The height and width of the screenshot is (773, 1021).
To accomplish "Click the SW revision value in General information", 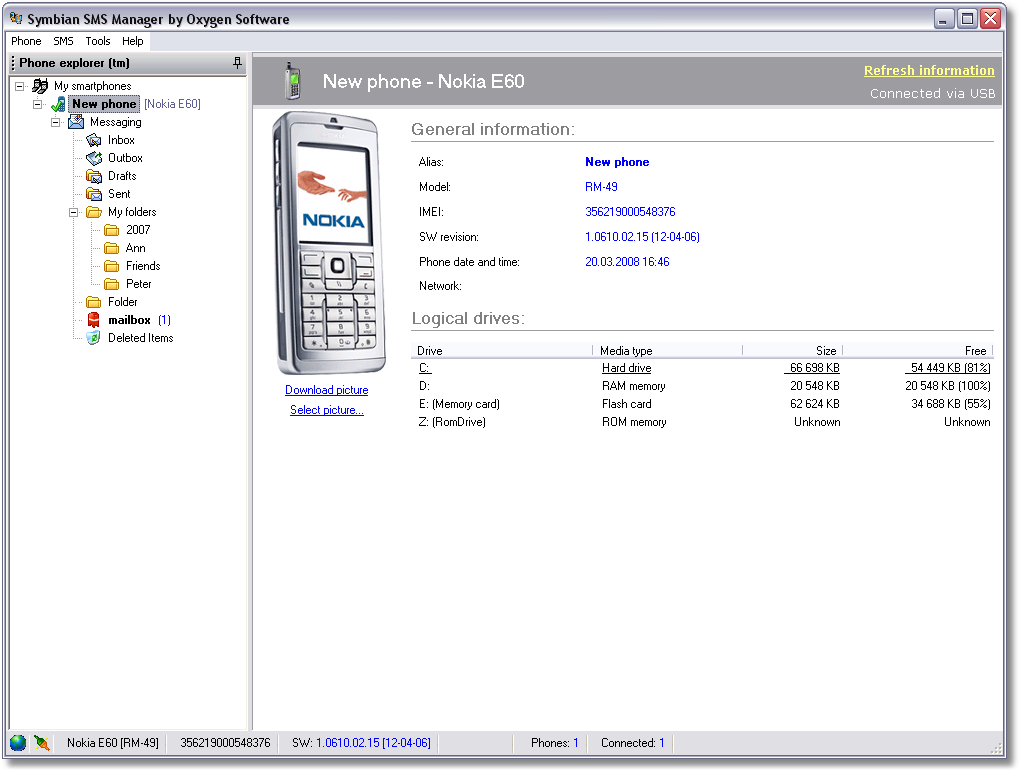I will pyautogui.click(x=642, y=237).
